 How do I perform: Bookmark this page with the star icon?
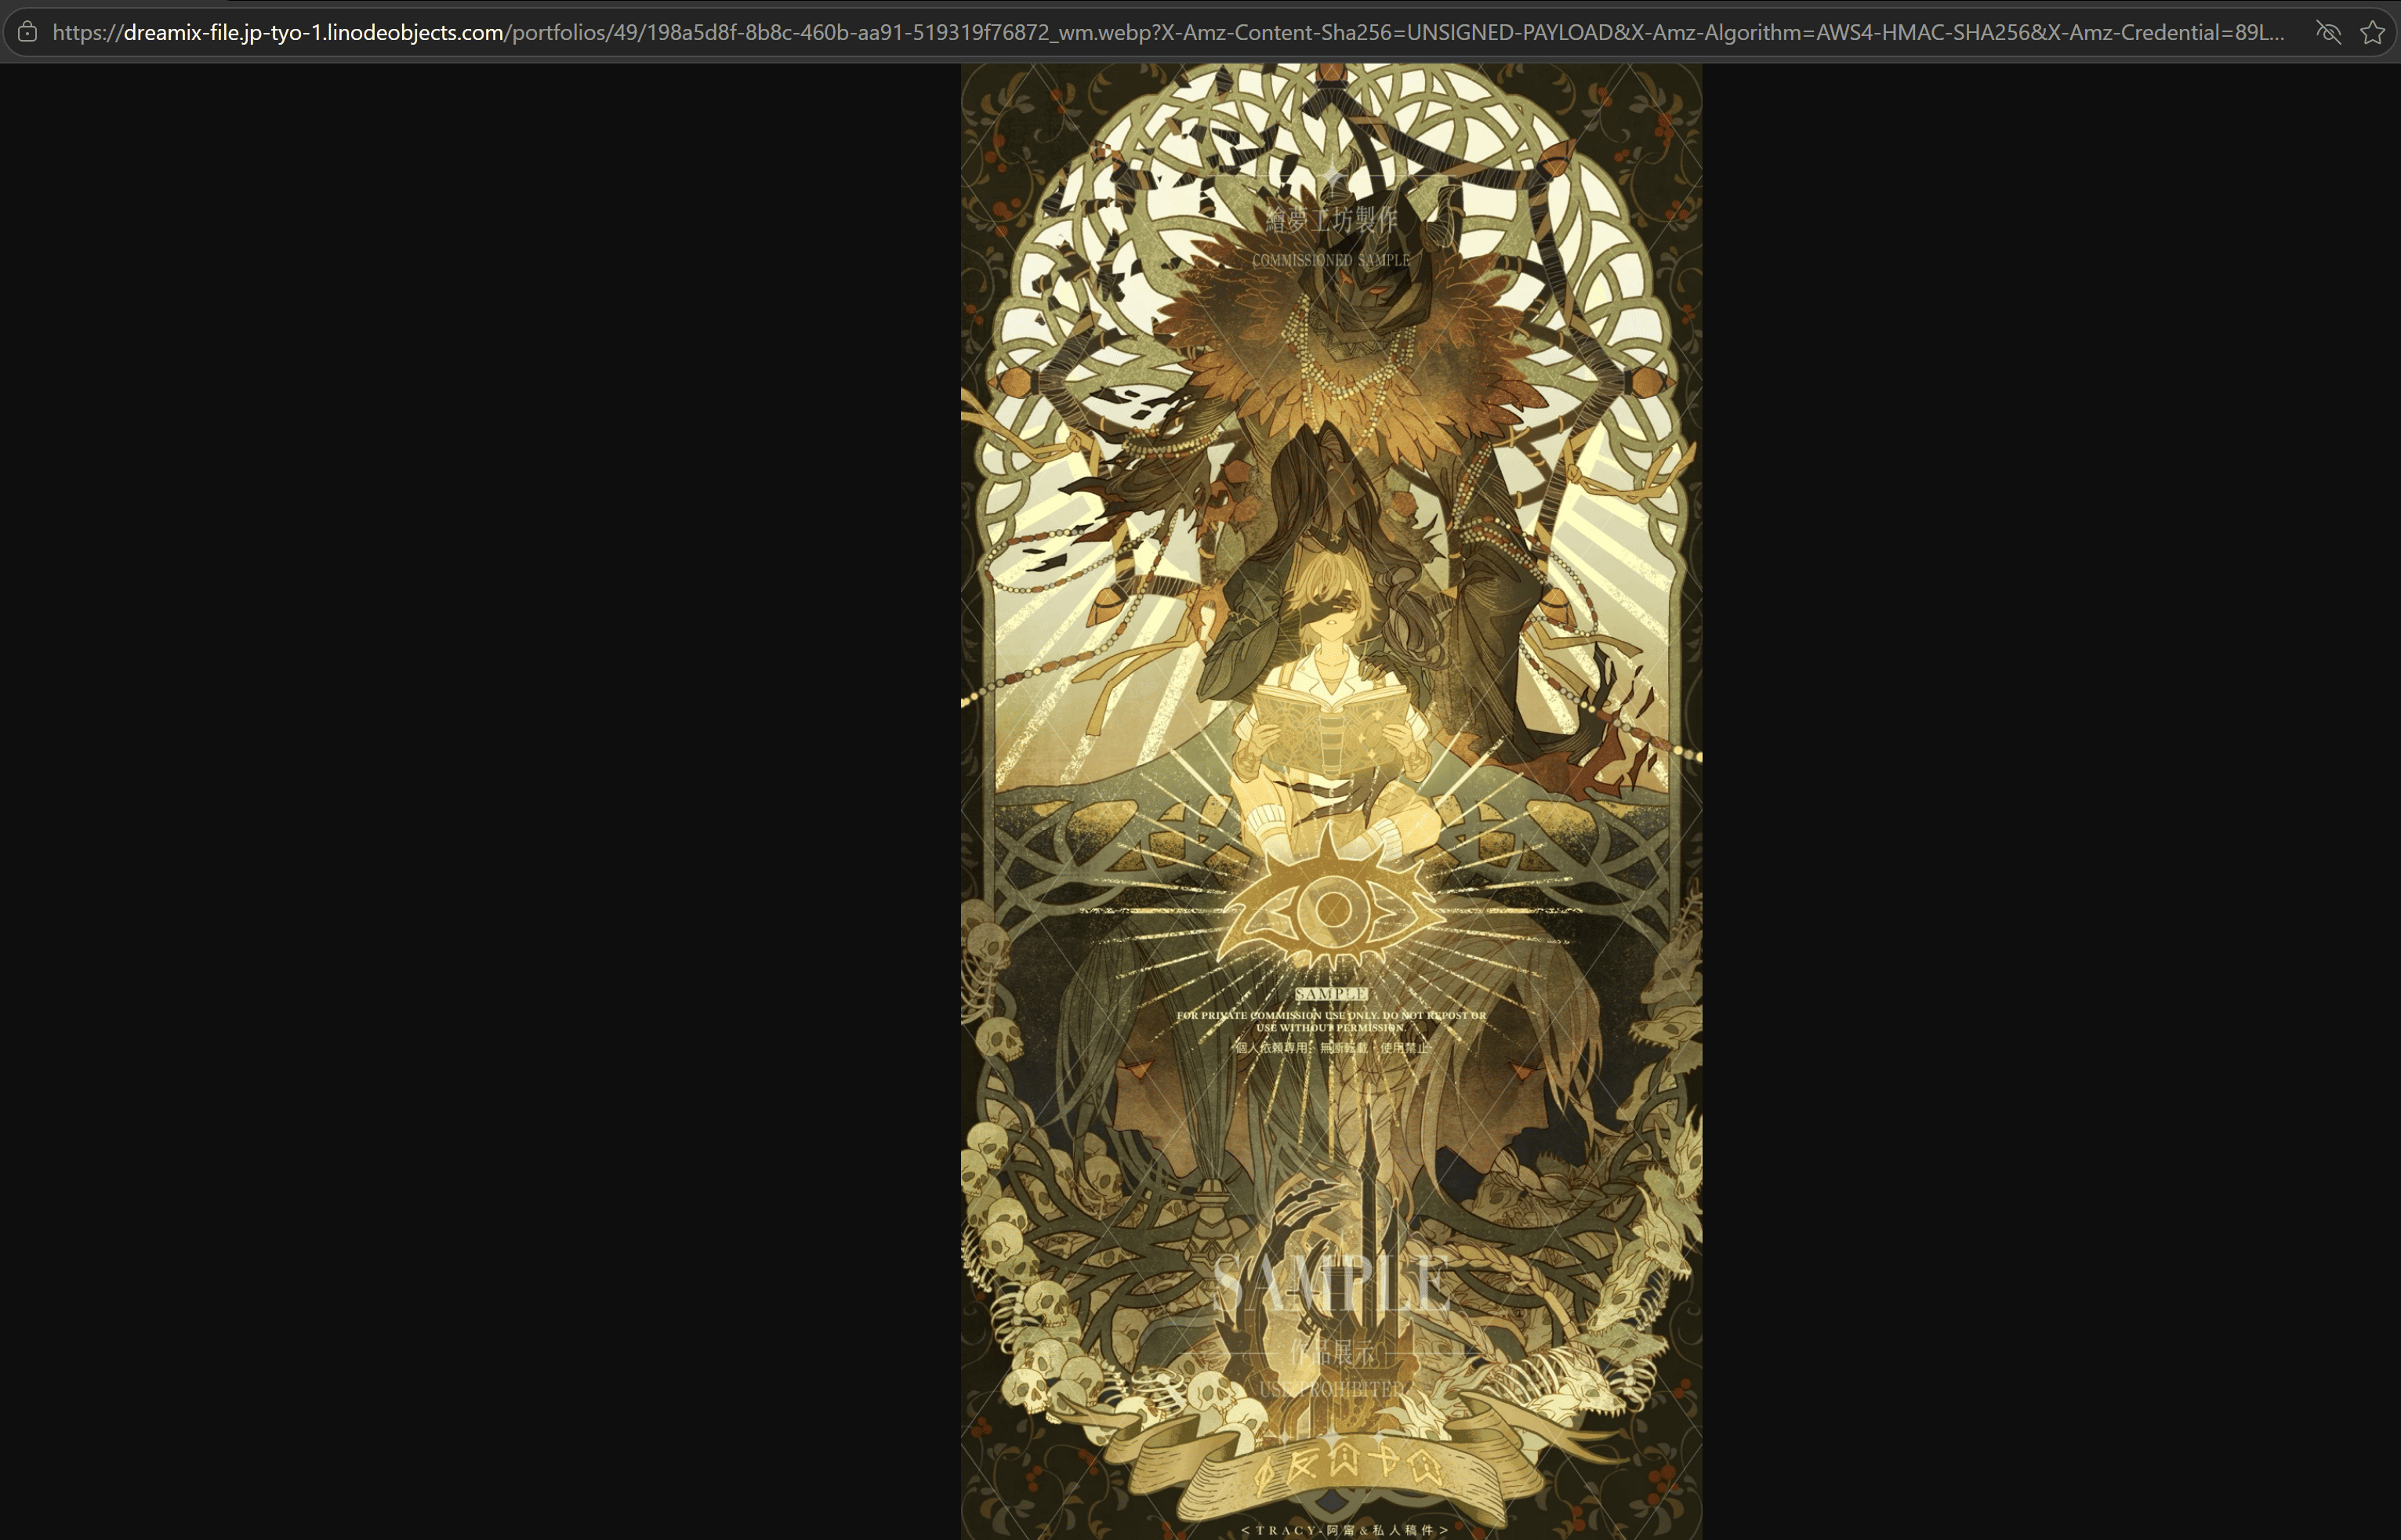[2372, 32]
